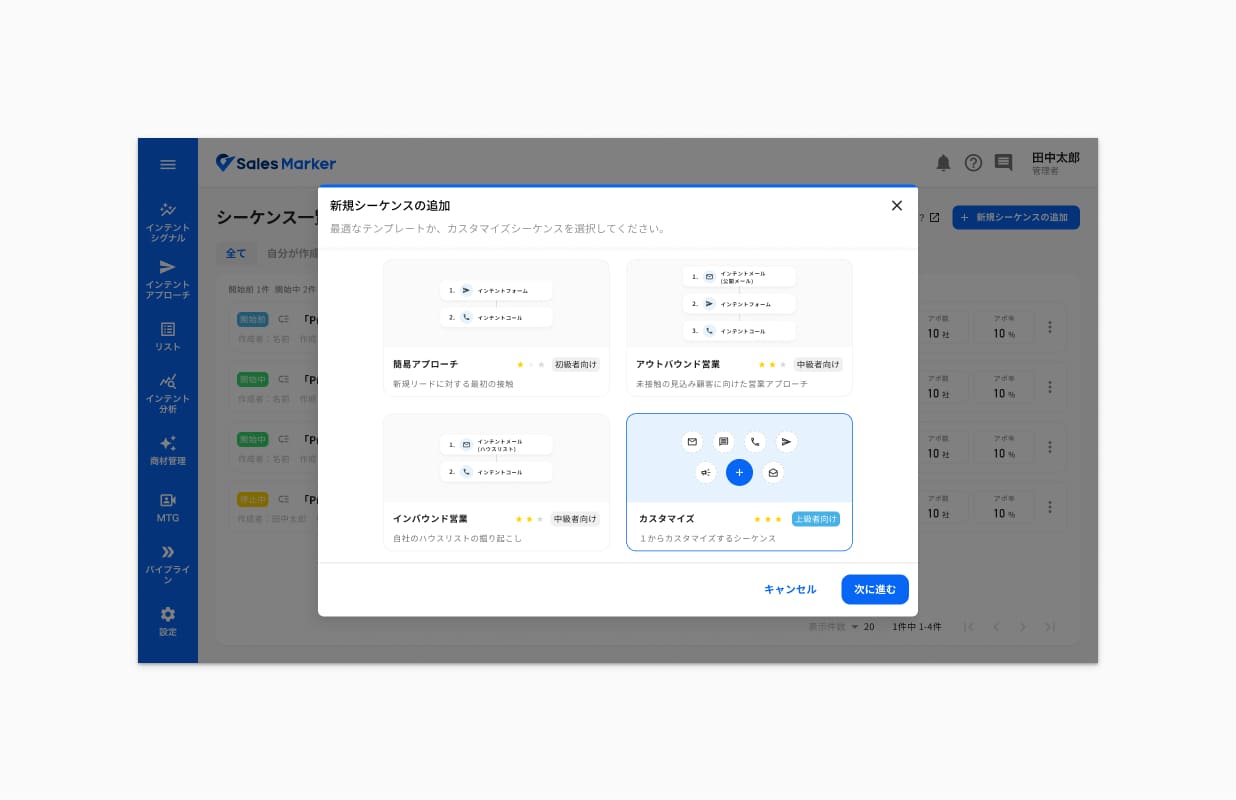Viewport: 1236px width, 800px height.
Task: Open the hamburger menu in the sidebar
Action: tap(168, 165)
